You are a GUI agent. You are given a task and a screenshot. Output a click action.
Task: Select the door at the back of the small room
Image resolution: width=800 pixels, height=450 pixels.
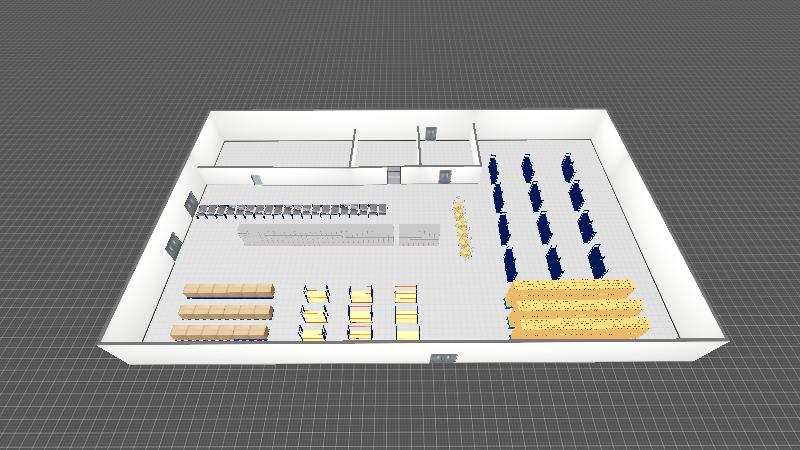[431, 132]
